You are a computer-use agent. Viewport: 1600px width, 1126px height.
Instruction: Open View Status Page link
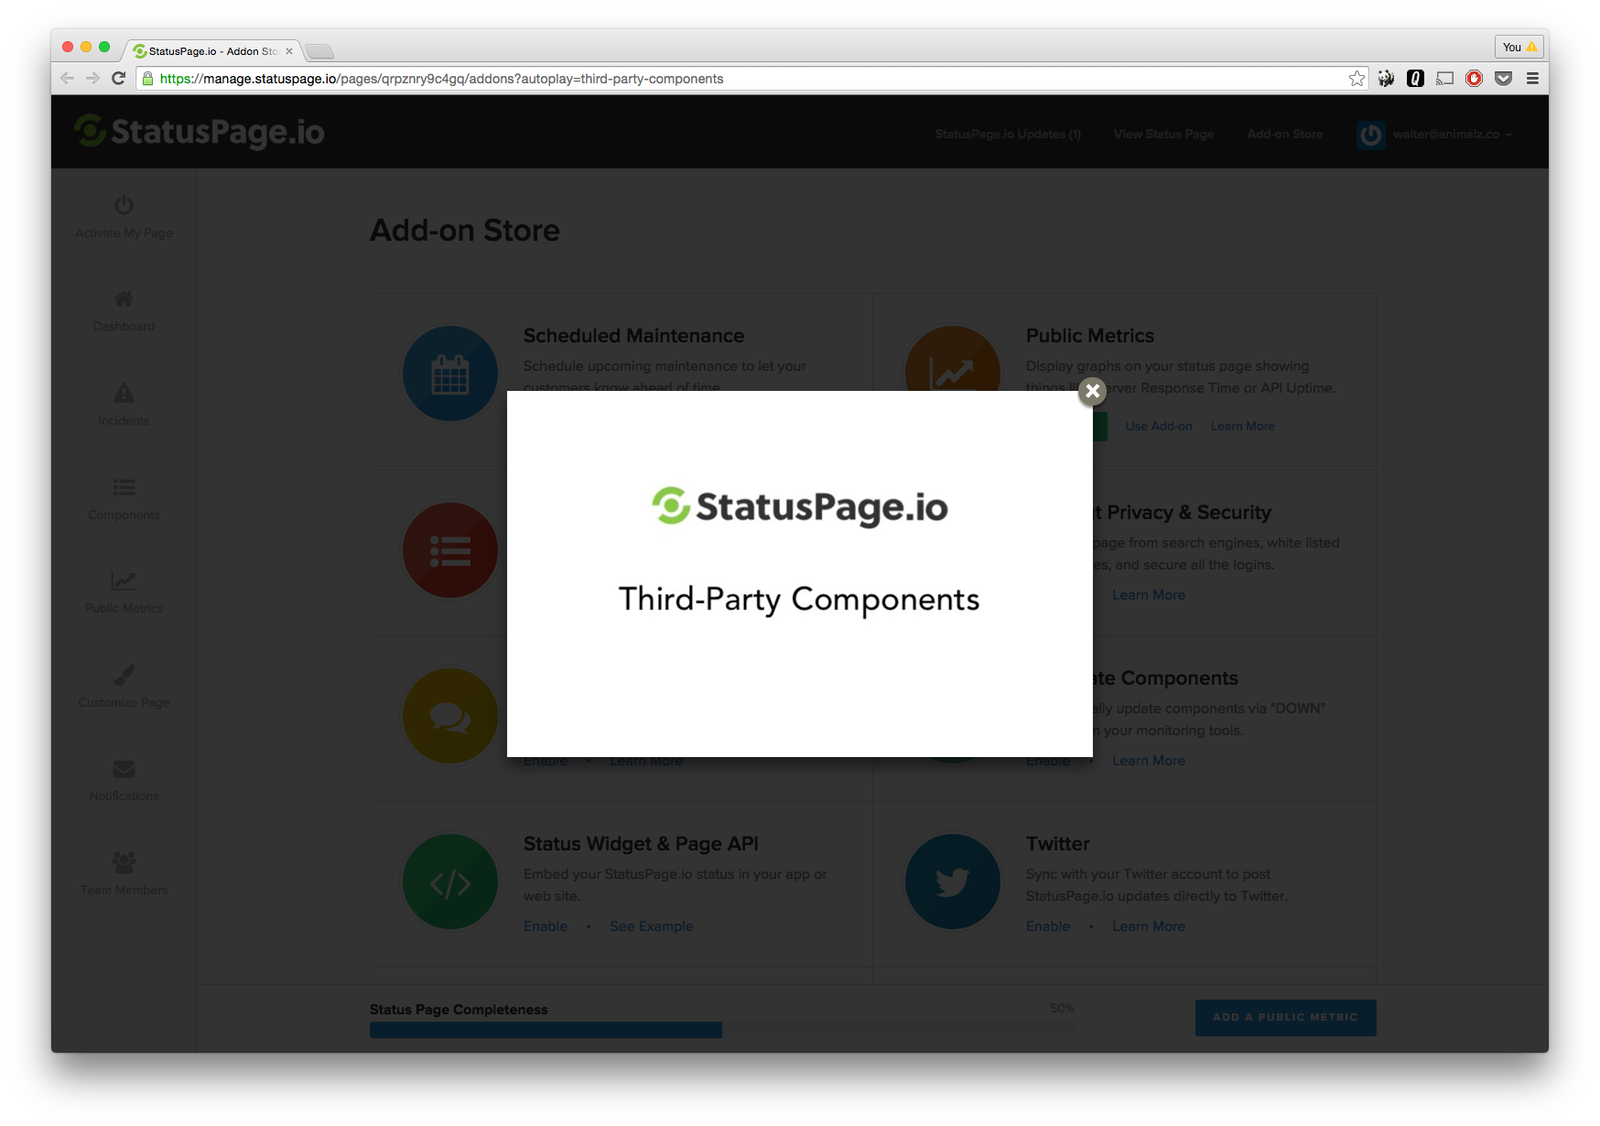[x=1164, y=134]
